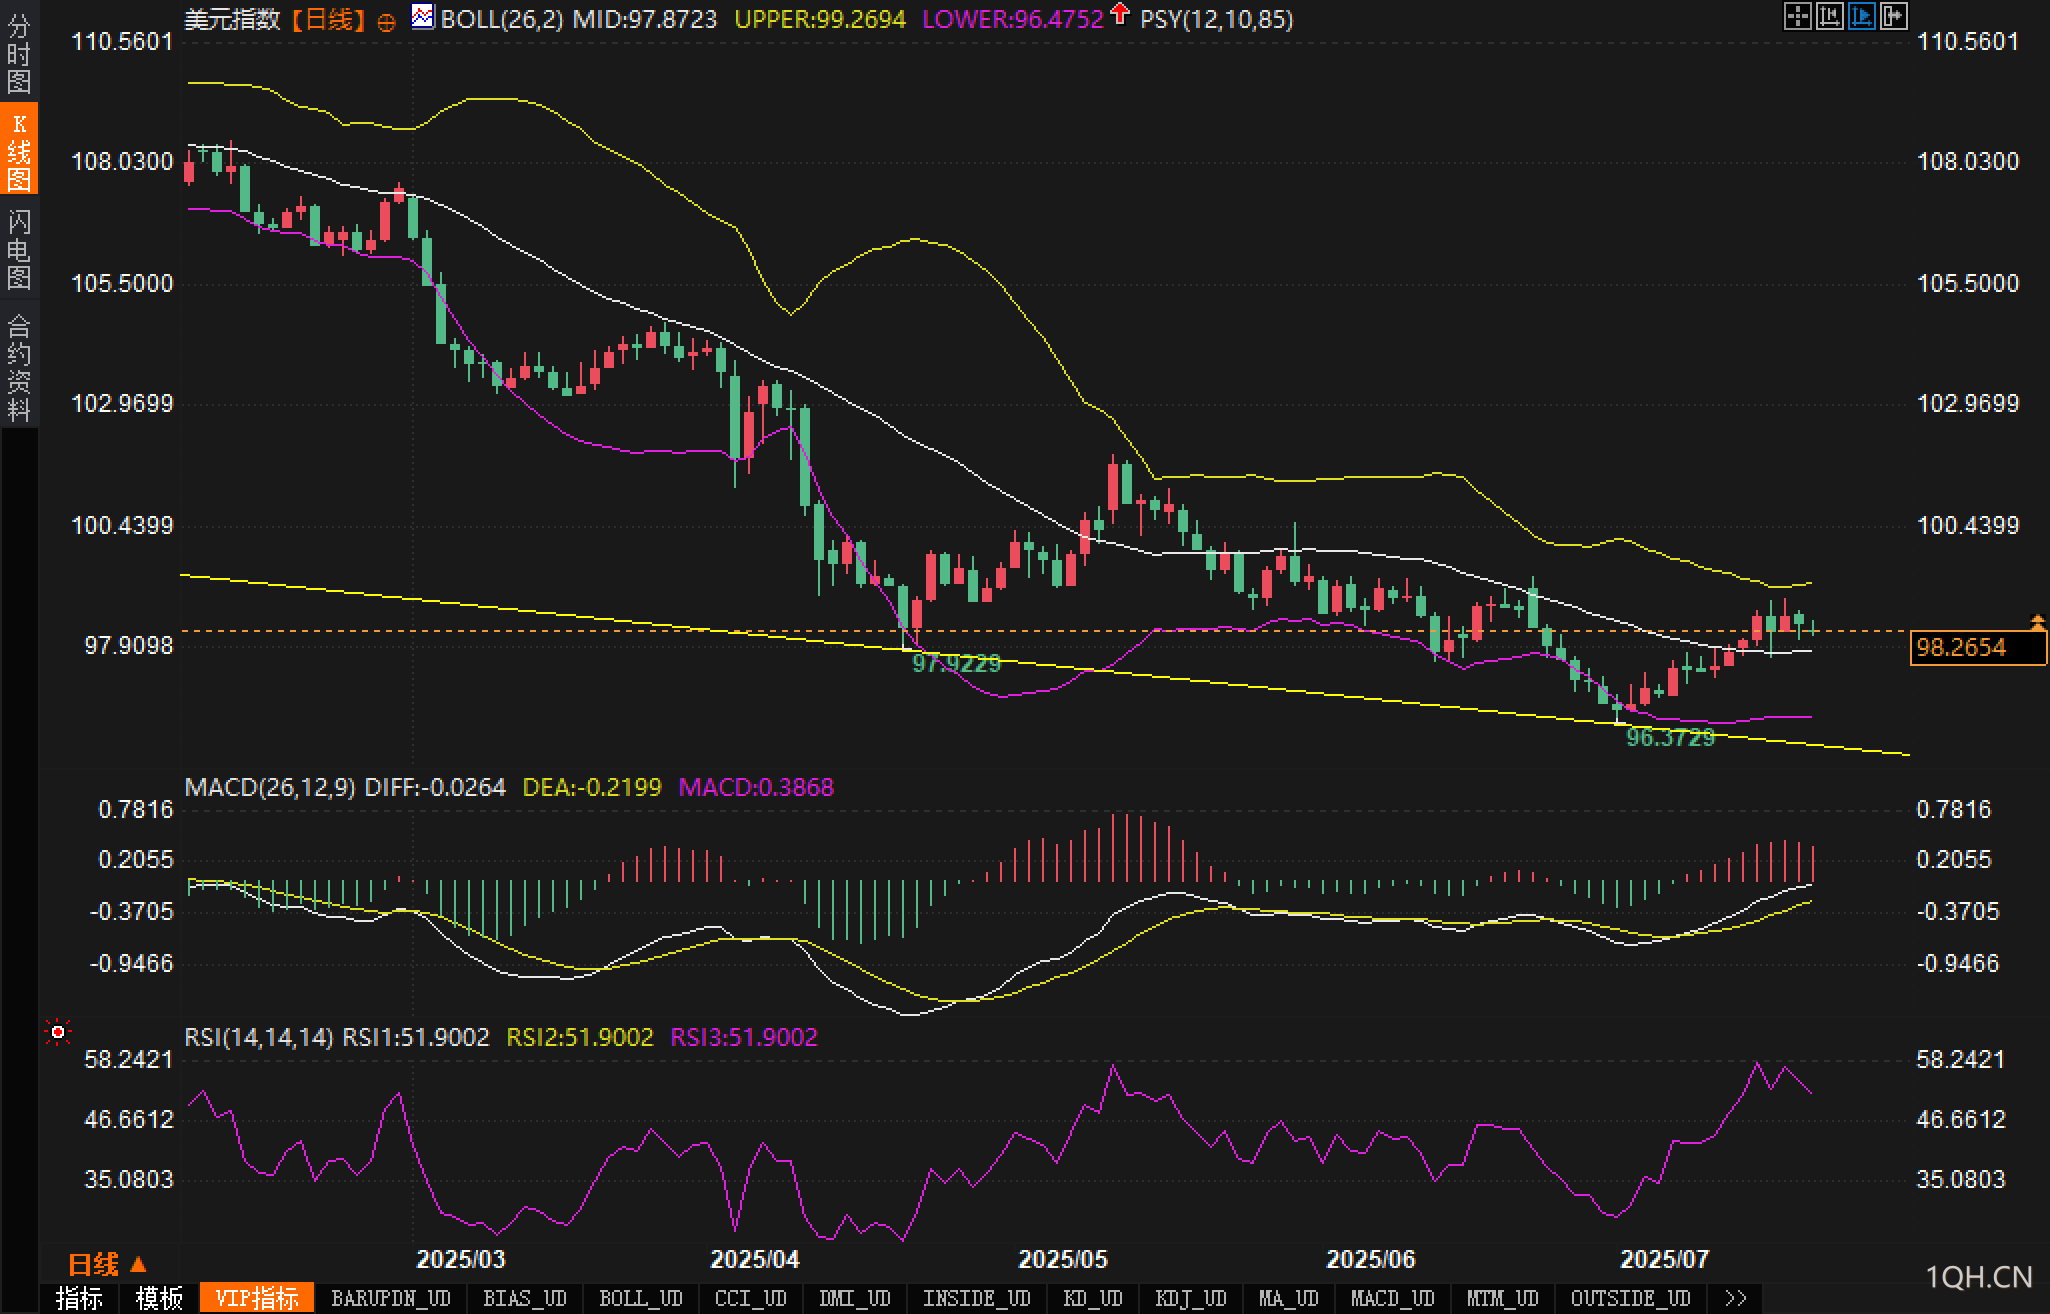Toggle the blue highlighted axis-mode icon
This screenshot has height=1314, width=2050.
coord(1861,16)
